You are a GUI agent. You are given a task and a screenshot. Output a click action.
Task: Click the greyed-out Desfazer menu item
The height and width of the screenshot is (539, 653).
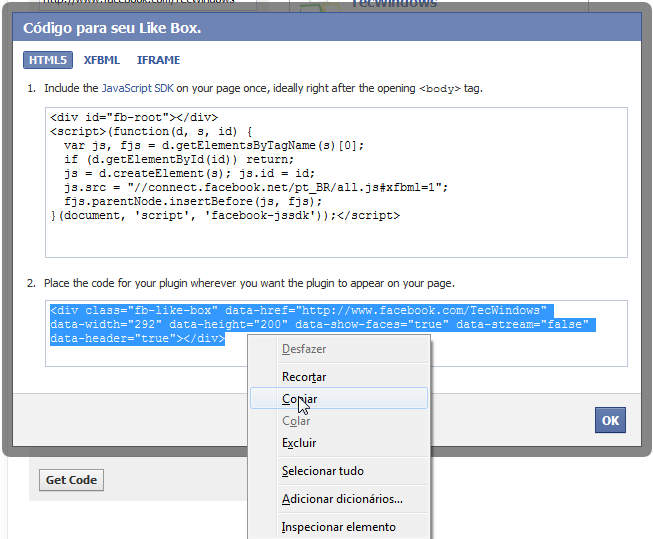[303, 349]
